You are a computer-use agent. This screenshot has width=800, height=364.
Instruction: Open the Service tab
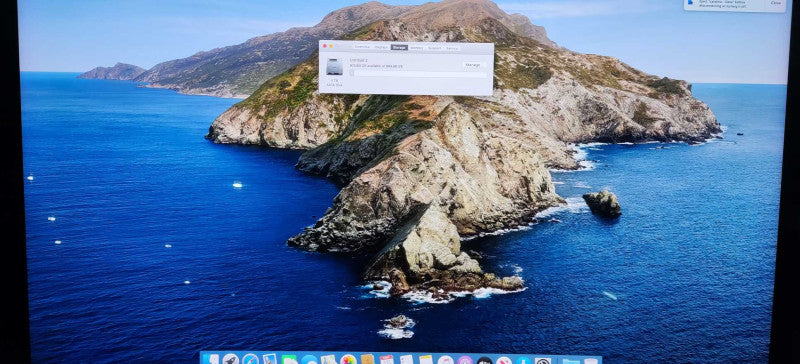click(453, 48)
